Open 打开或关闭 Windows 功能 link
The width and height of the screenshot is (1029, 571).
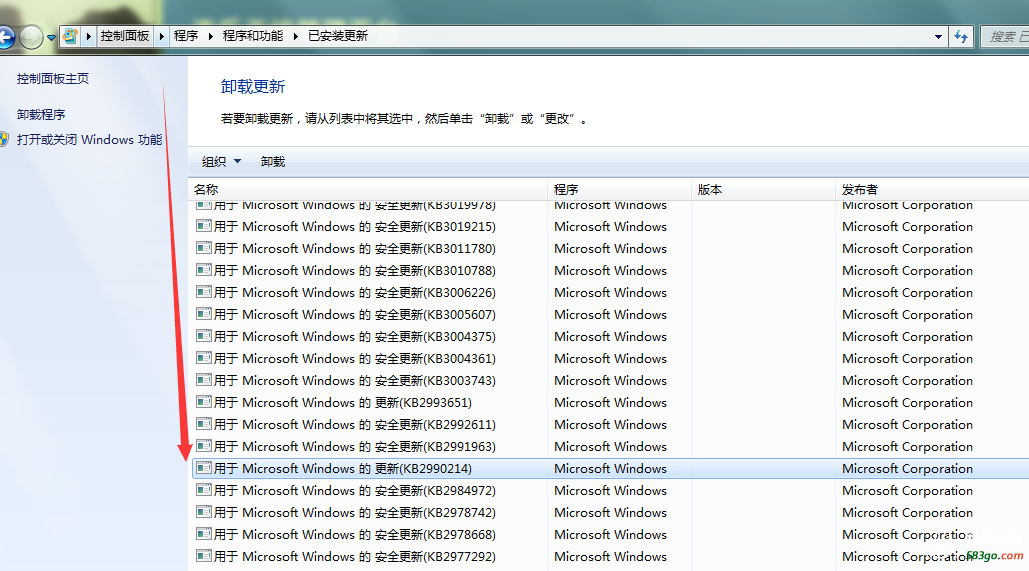89,140
